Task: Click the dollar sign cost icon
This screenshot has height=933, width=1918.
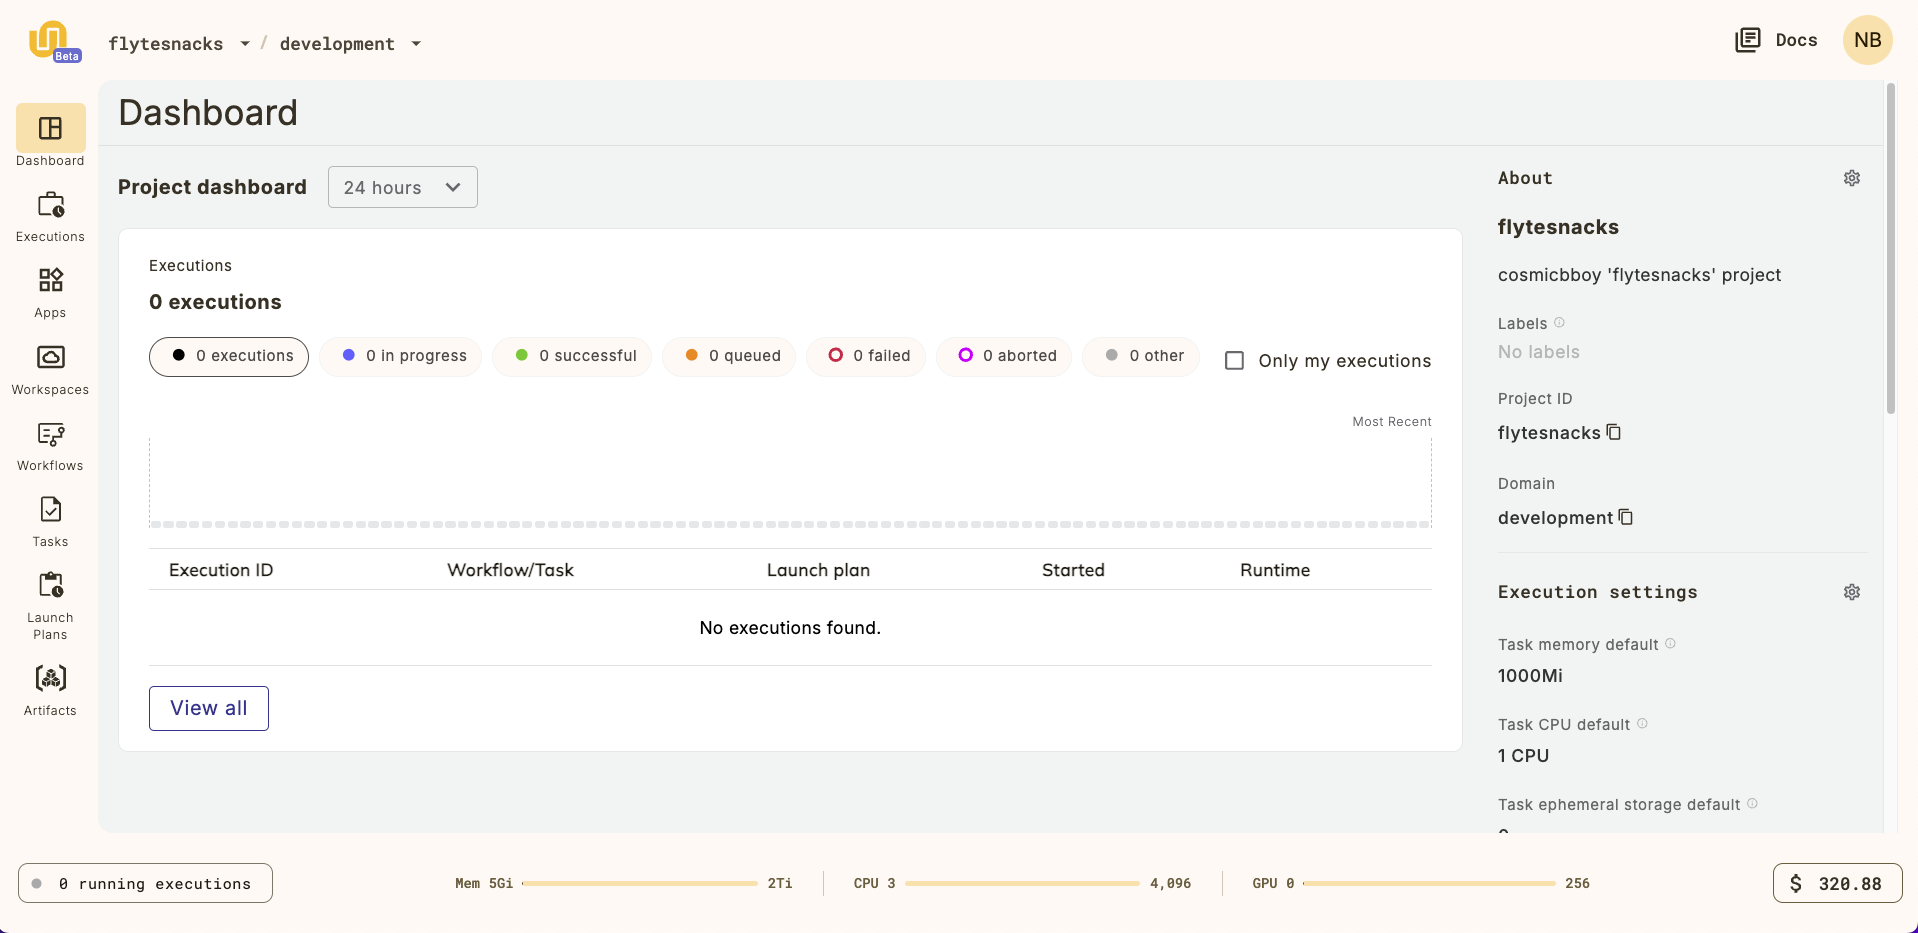Action: tap(1796, 883)
